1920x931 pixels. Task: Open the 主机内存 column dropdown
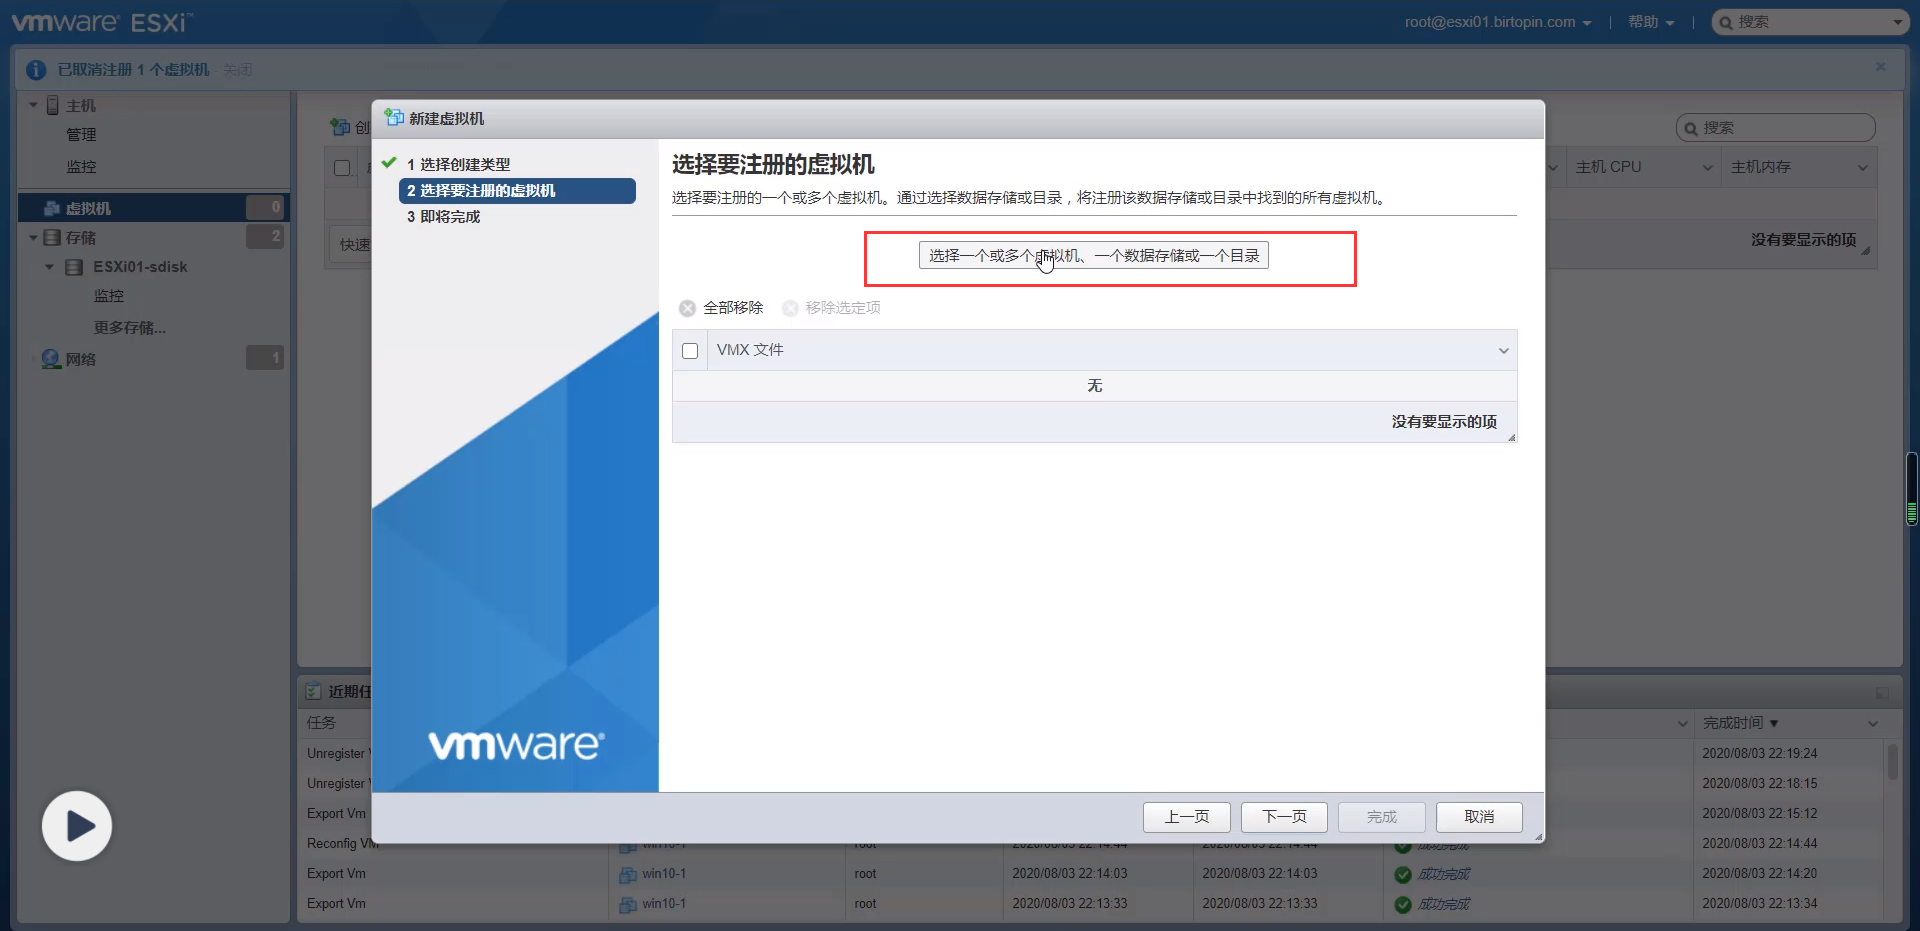click(x=1862, y=168)
